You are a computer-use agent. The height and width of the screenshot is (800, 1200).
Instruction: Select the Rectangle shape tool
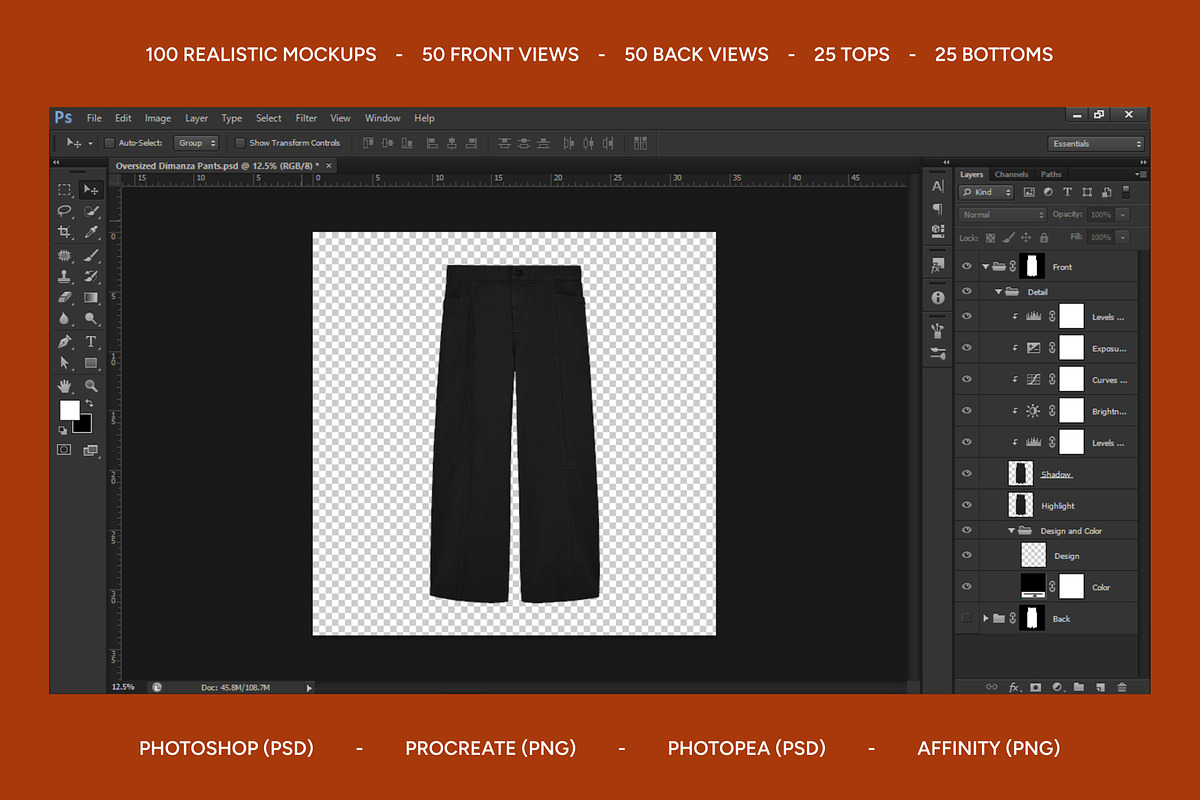point(91,363)
